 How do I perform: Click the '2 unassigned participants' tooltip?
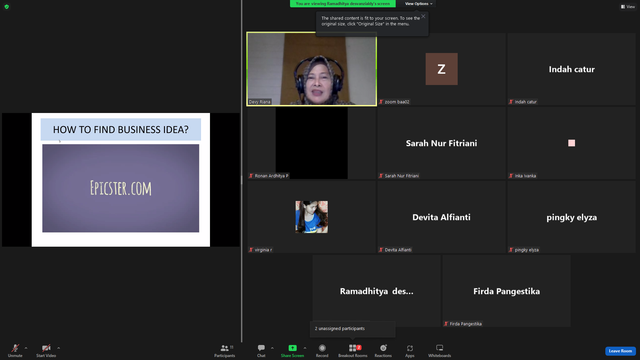pos(353,329)
